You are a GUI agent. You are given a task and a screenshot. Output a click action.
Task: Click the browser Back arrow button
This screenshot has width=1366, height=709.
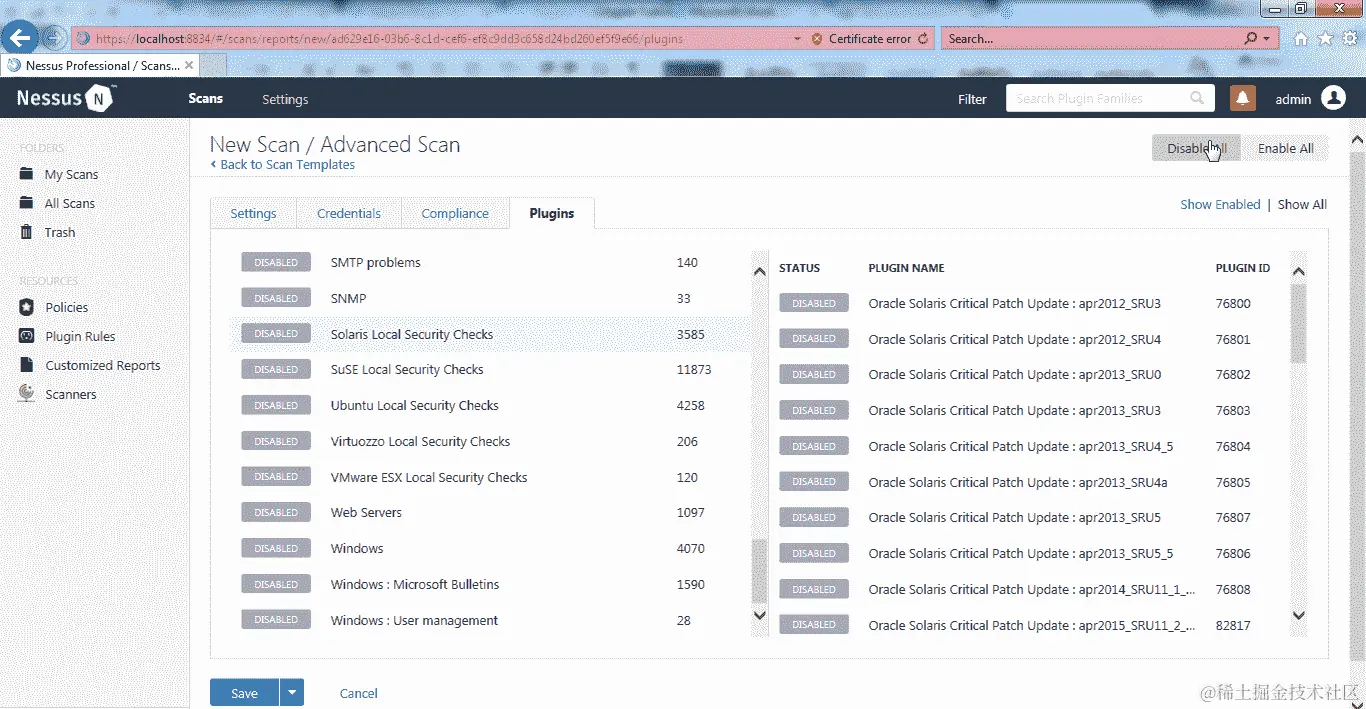[21, 38]
